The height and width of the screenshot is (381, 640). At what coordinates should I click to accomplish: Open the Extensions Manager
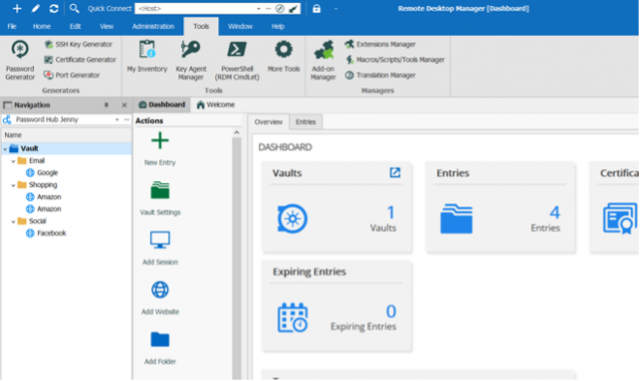pyautogui.click(x=380, y=44)
